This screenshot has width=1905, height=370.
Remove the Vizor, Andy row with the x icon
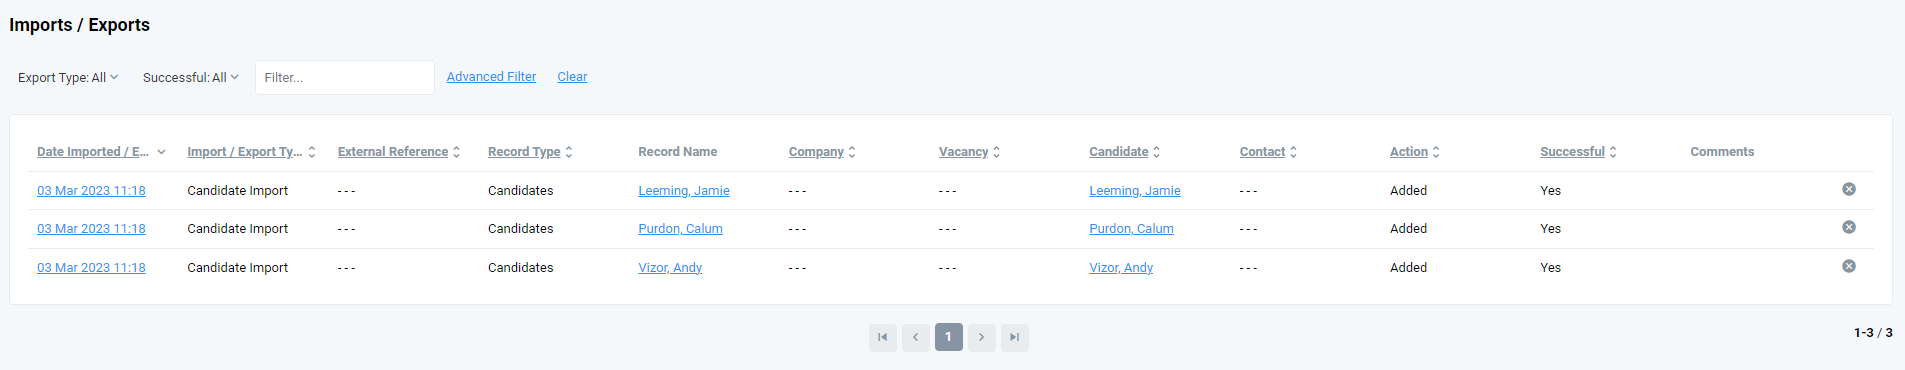[1849, 266]
